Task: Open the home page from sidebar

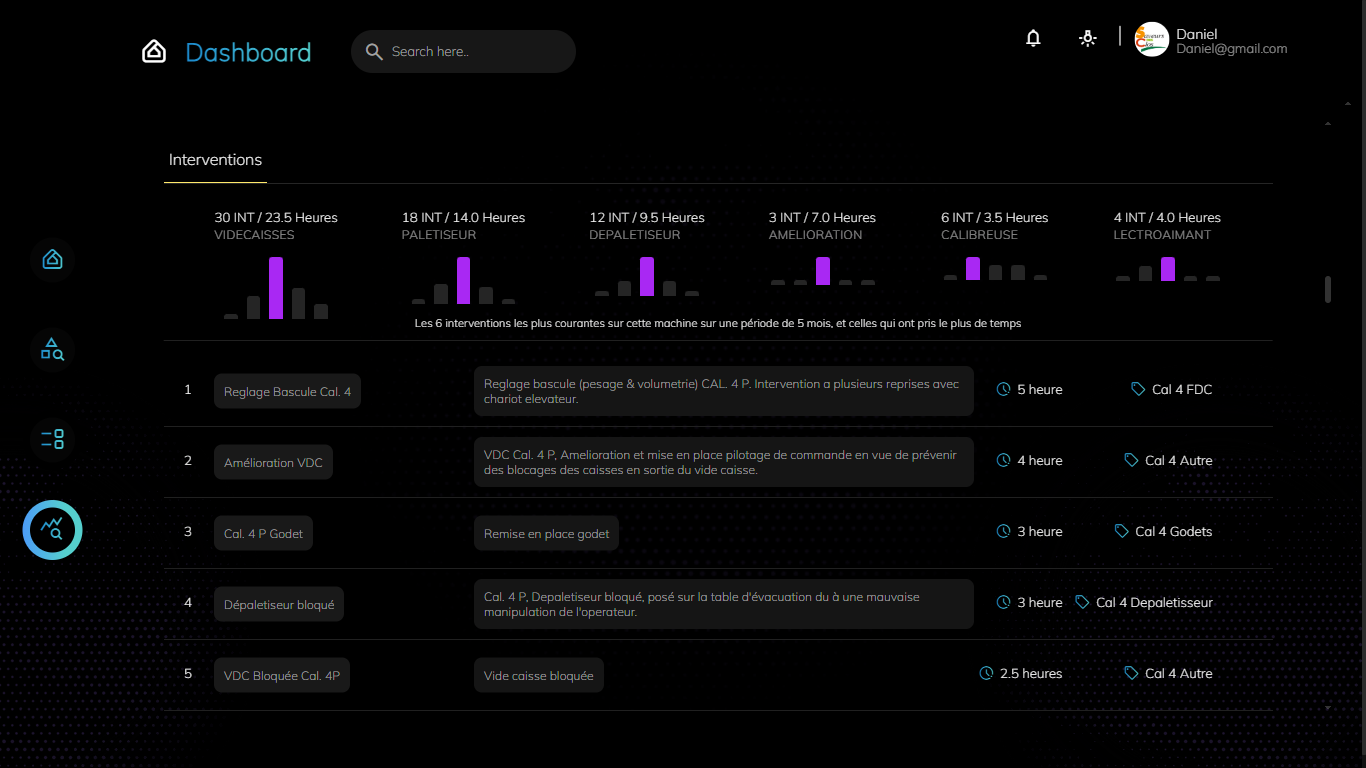Action: (x=52, y=260)
